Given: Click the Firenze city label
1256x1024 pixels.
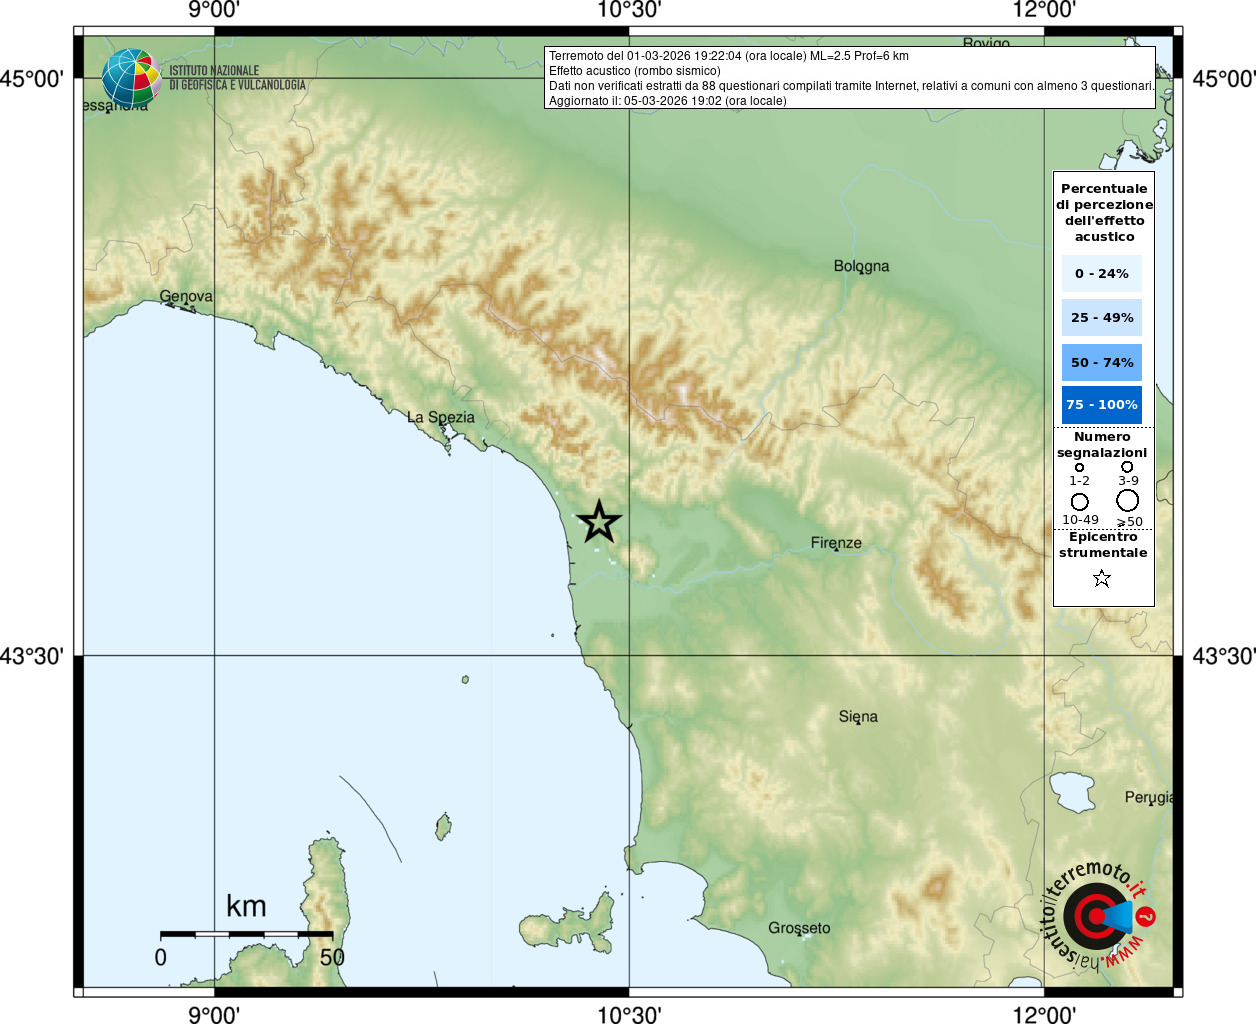Looking at the screenshot, I should [x=836, y=543].
